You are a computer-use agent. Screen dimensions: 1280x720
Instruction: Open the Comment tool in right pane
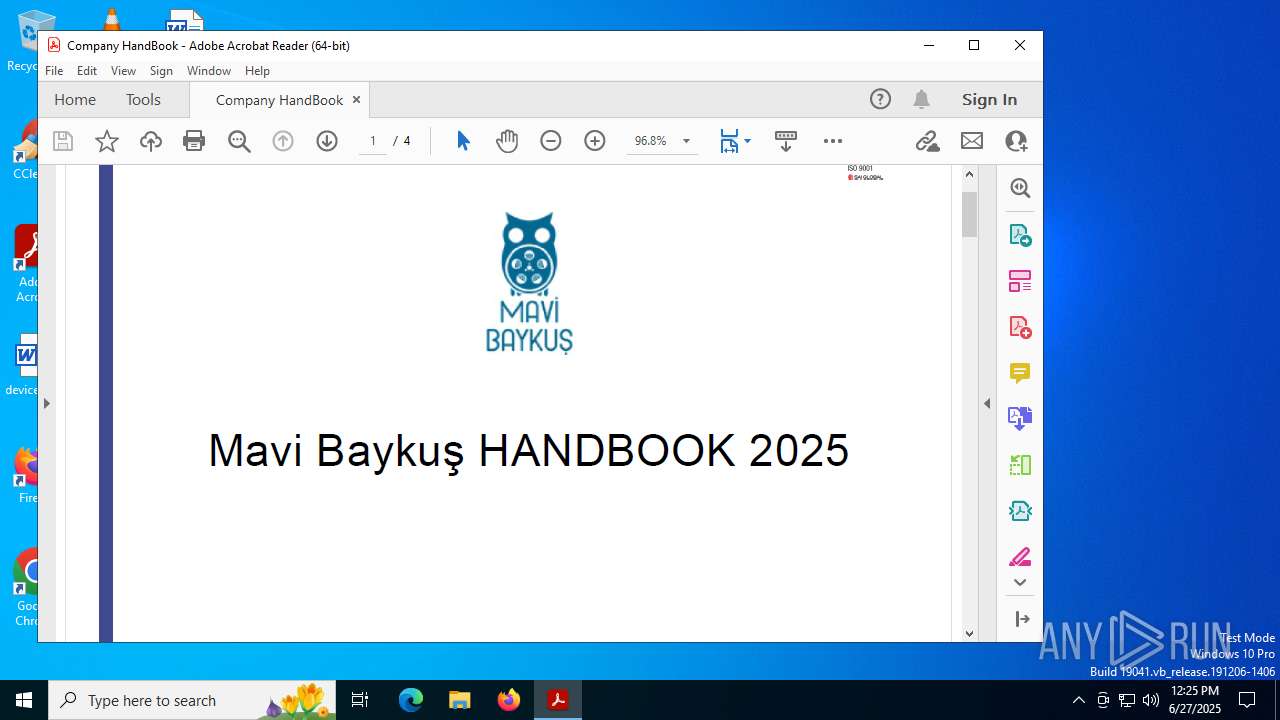click(1020, 373)
